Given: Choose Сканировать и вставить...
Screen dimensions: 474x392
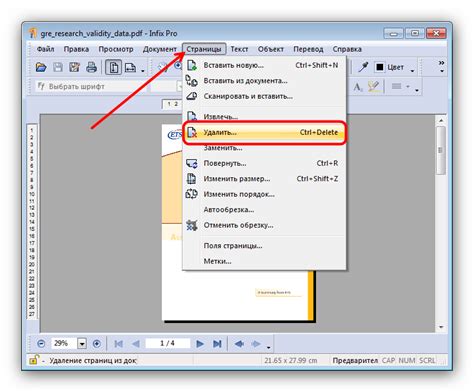Looking at the screenshot, I should [264, 96].
